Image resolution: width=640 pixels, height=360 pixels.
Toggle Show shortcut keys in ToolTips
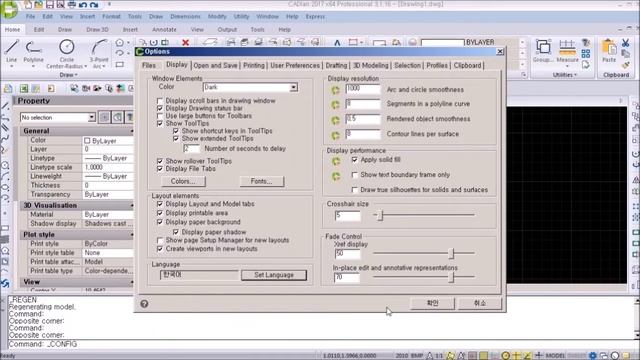pos(176,131)
